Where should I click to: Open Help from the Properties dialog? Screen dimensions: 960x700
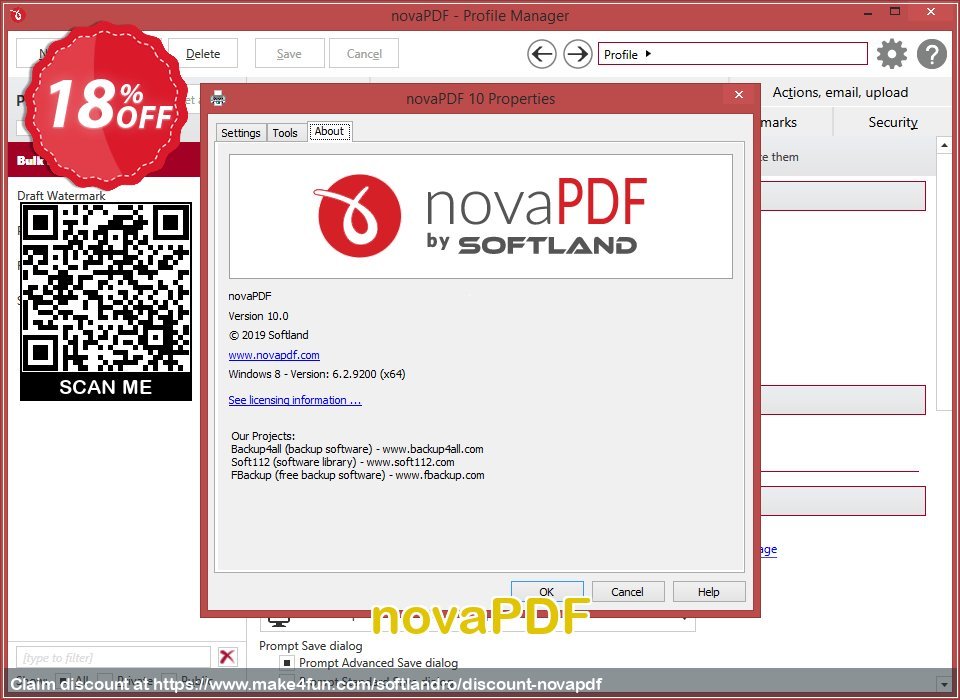point(708,592)
